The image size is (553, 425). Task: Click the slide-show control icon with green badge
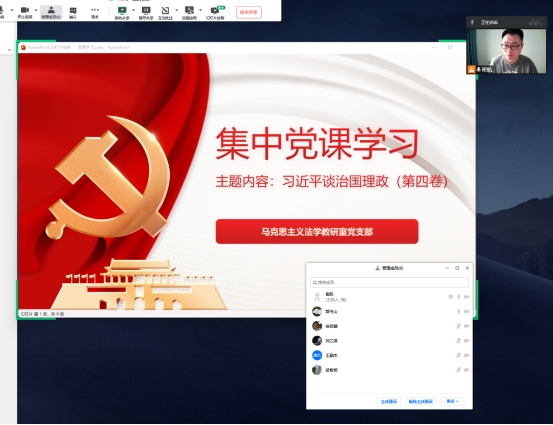click(215, 10)
